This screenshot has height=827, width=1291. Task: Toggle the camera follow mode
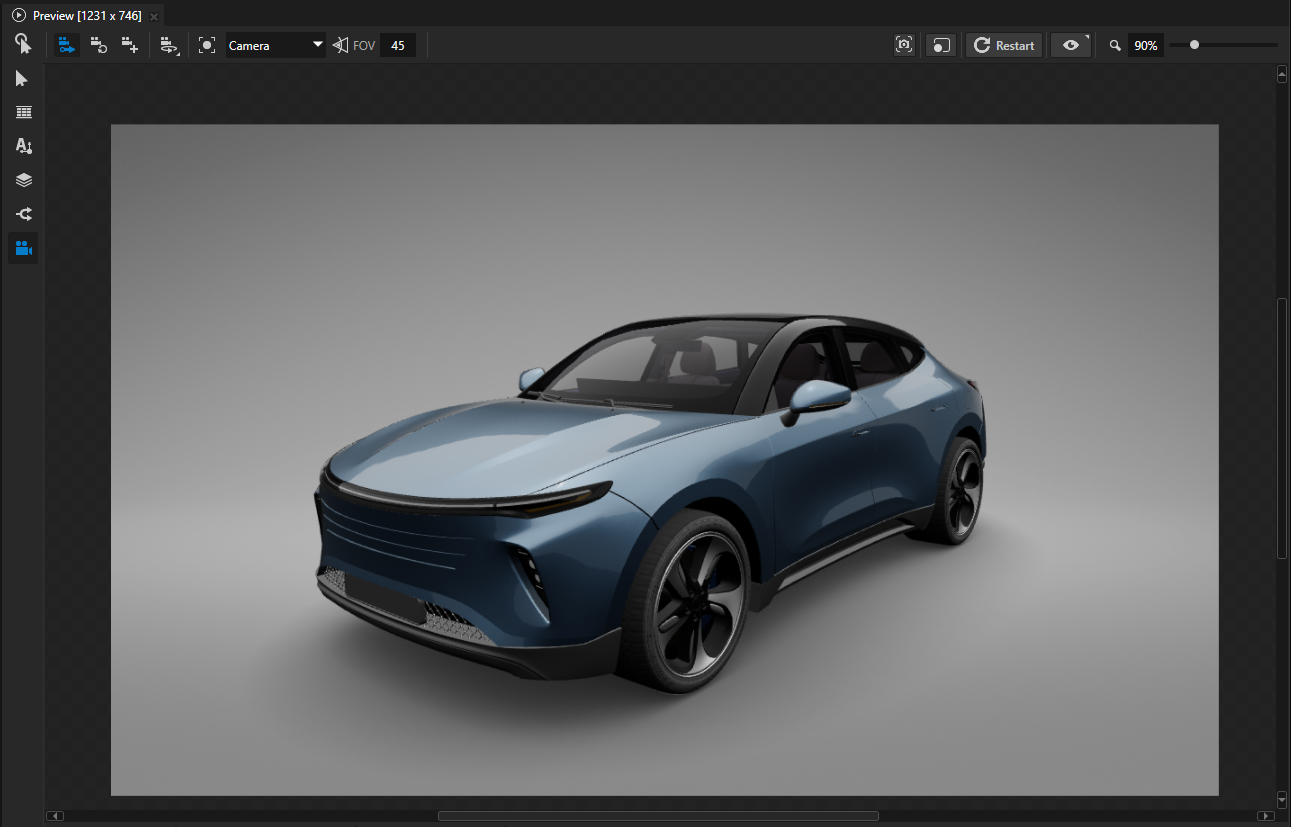[66, 44]
